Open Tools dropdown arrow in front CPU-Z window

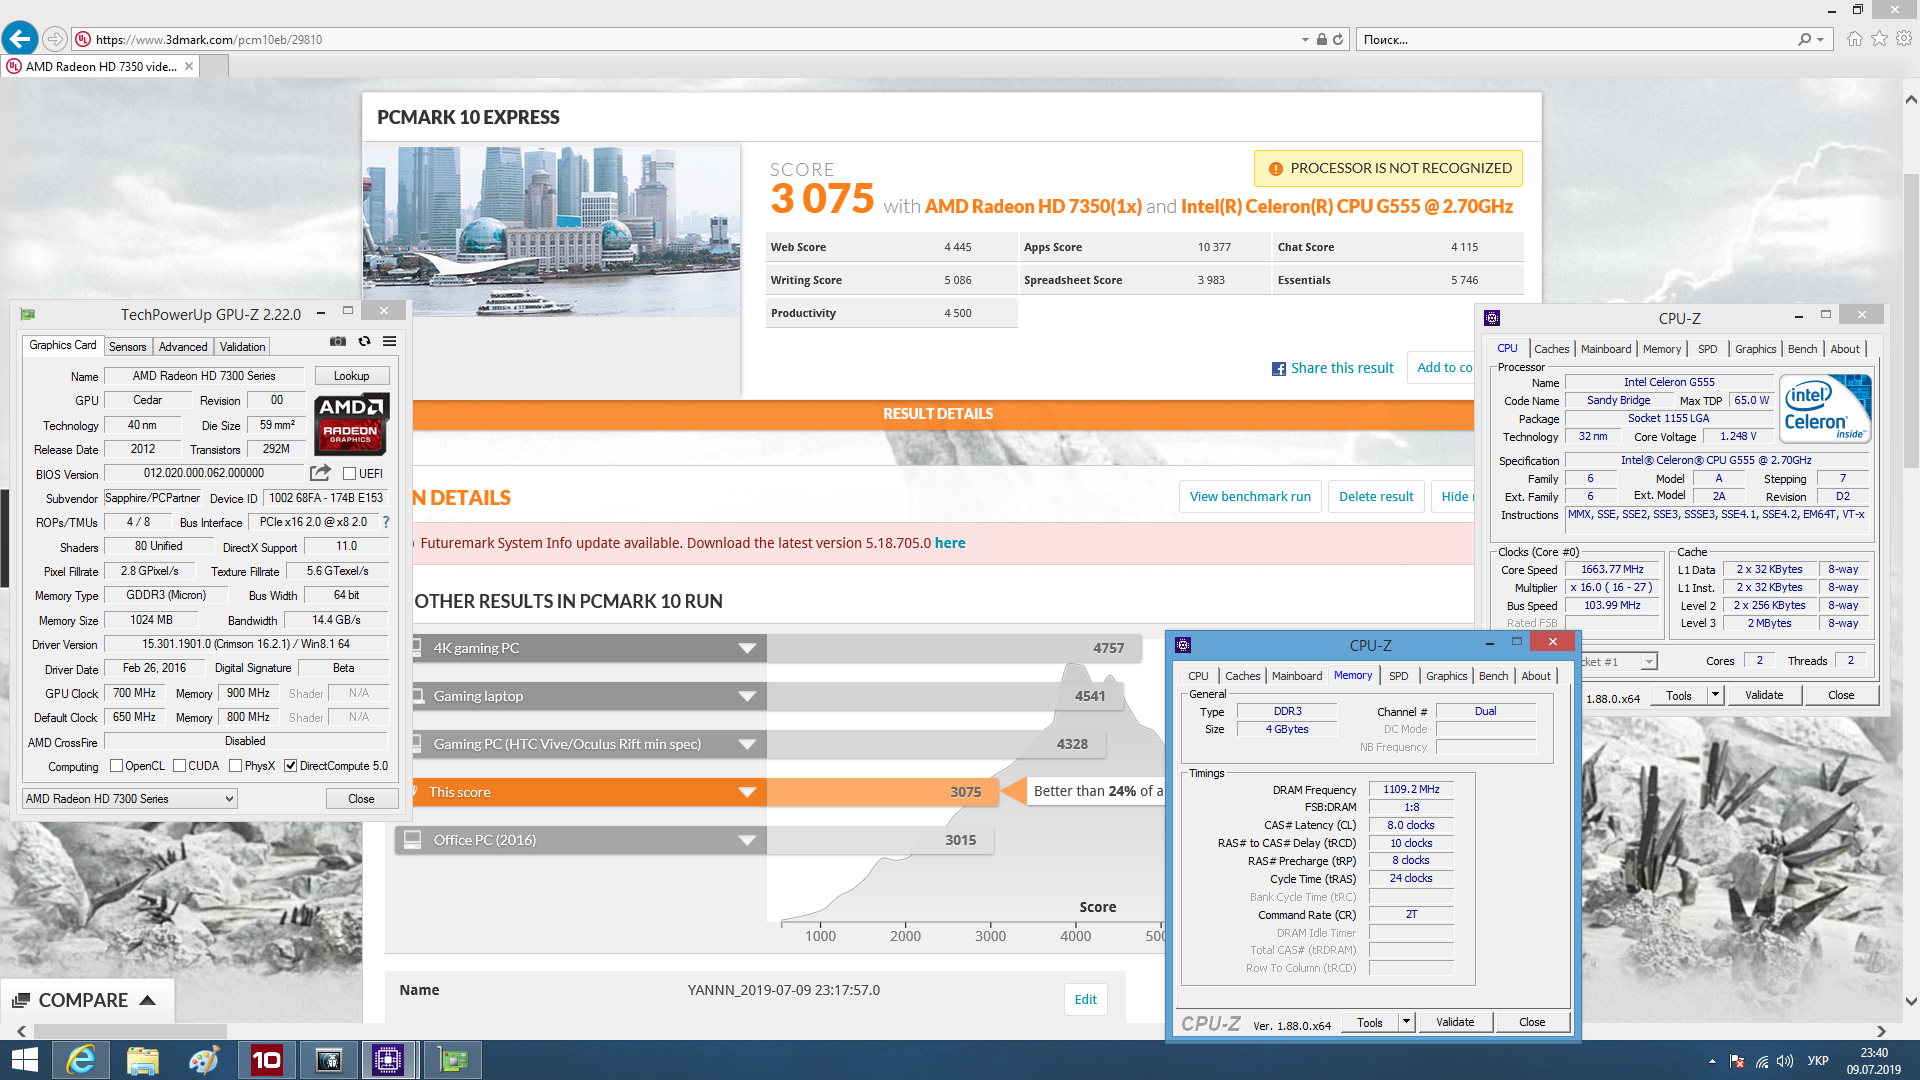coord(1406,1022)
